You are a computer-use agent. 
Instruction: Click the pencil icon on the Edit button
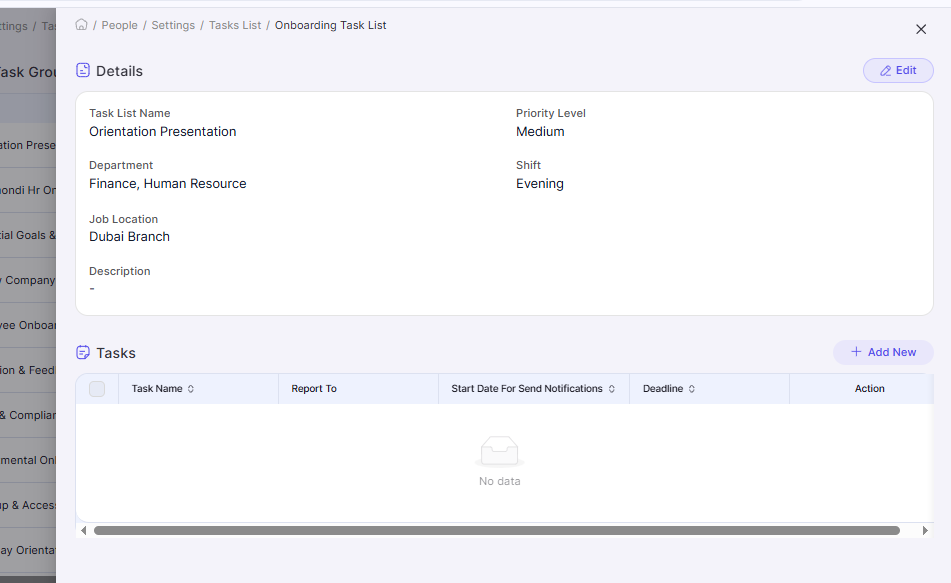click(x=885, y=70)
